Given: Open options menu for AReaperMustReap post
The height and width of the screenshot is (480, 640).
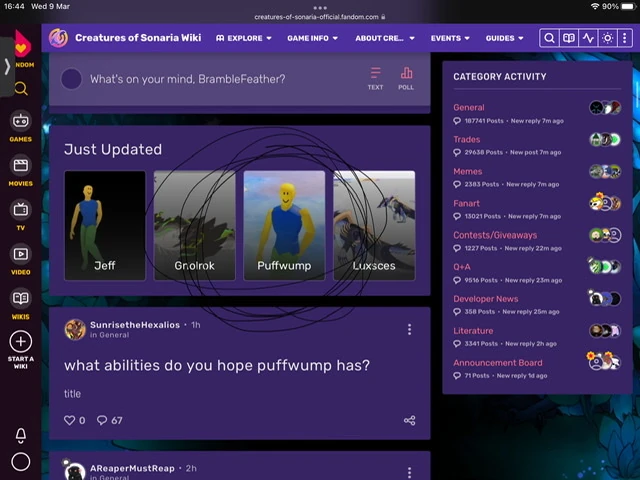Looking at the screenshot, I should pos(409,472).
